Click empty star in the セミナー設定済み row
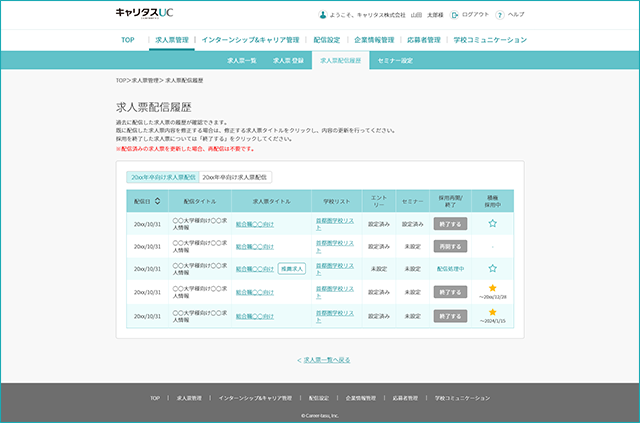Viewport: 640px width, 423px height. 493,223
